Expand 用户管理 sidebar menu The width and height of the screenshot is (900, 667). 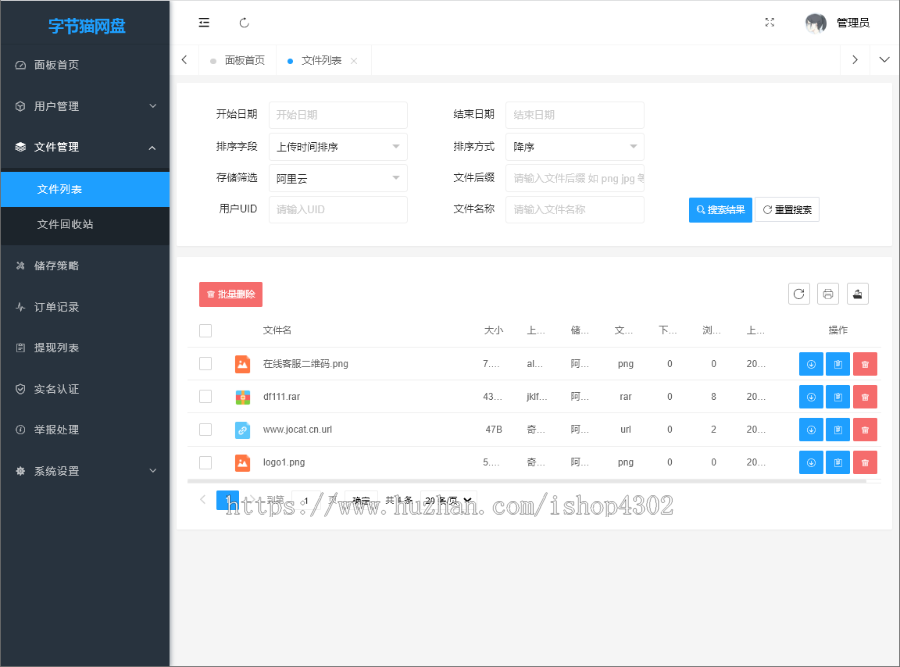click(x=85, y=106)
